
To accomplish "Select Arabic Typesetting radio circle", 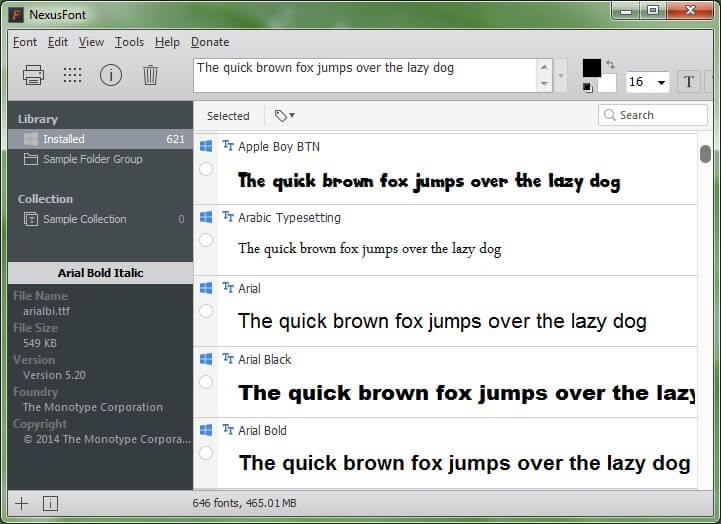I will tap(206, 239).
